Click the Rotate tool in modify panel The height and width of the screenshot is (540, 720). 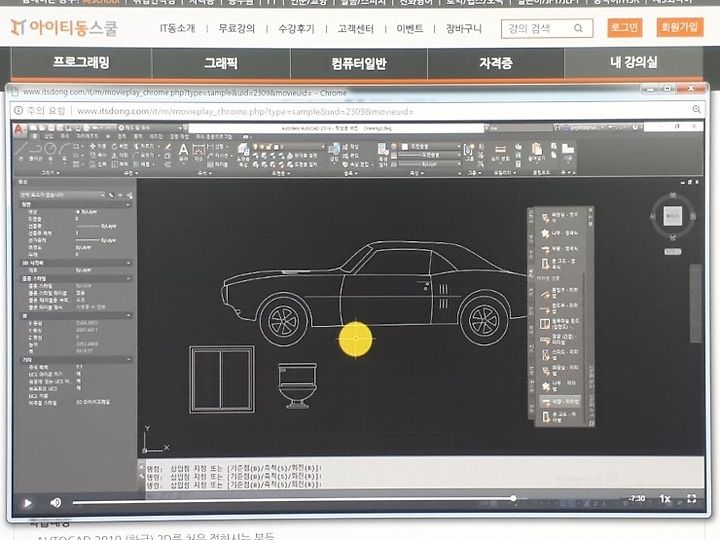(x=118, y=146)
